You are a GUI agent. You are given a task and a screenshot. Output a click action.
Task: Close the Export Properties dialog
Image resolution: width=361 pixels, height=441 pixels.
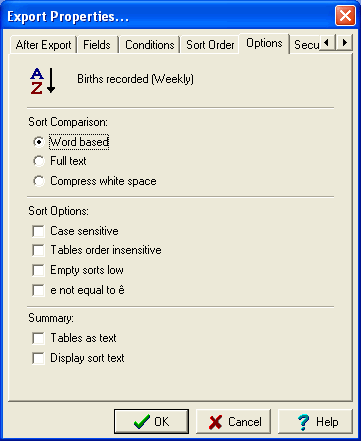tap(345, 16)
